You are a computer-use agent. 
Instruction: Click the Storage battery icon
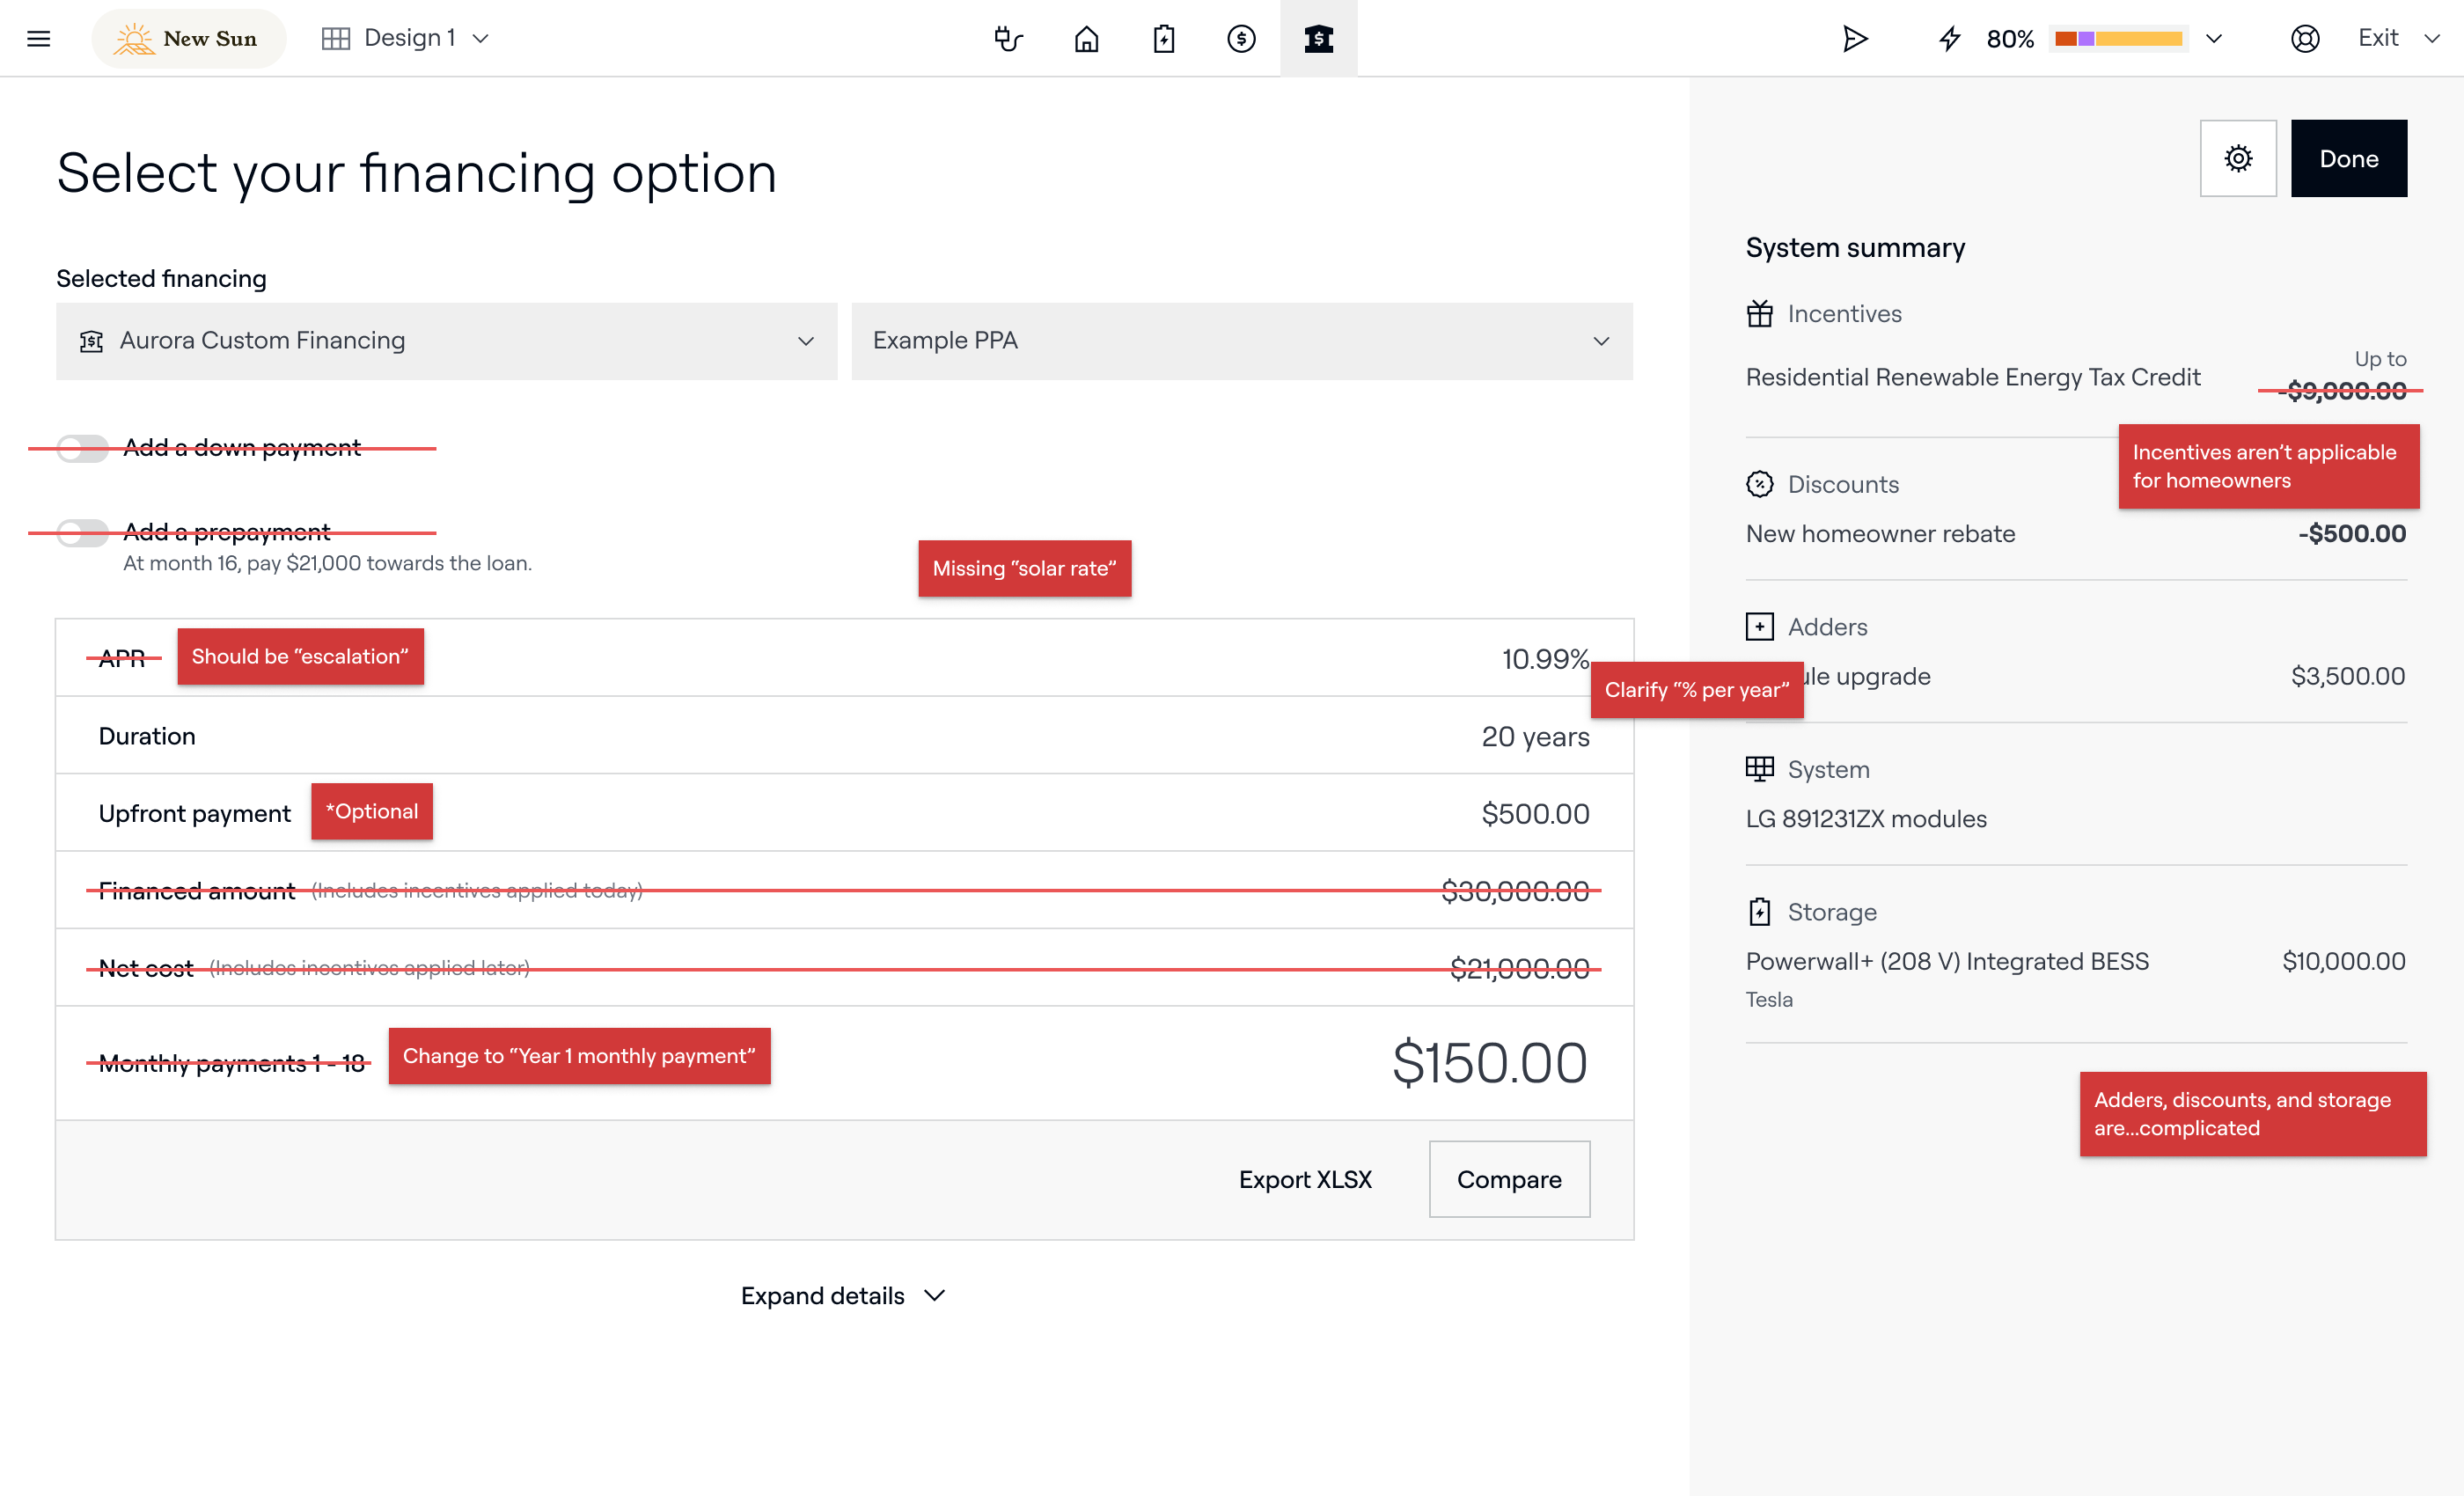click(1759, 912)
